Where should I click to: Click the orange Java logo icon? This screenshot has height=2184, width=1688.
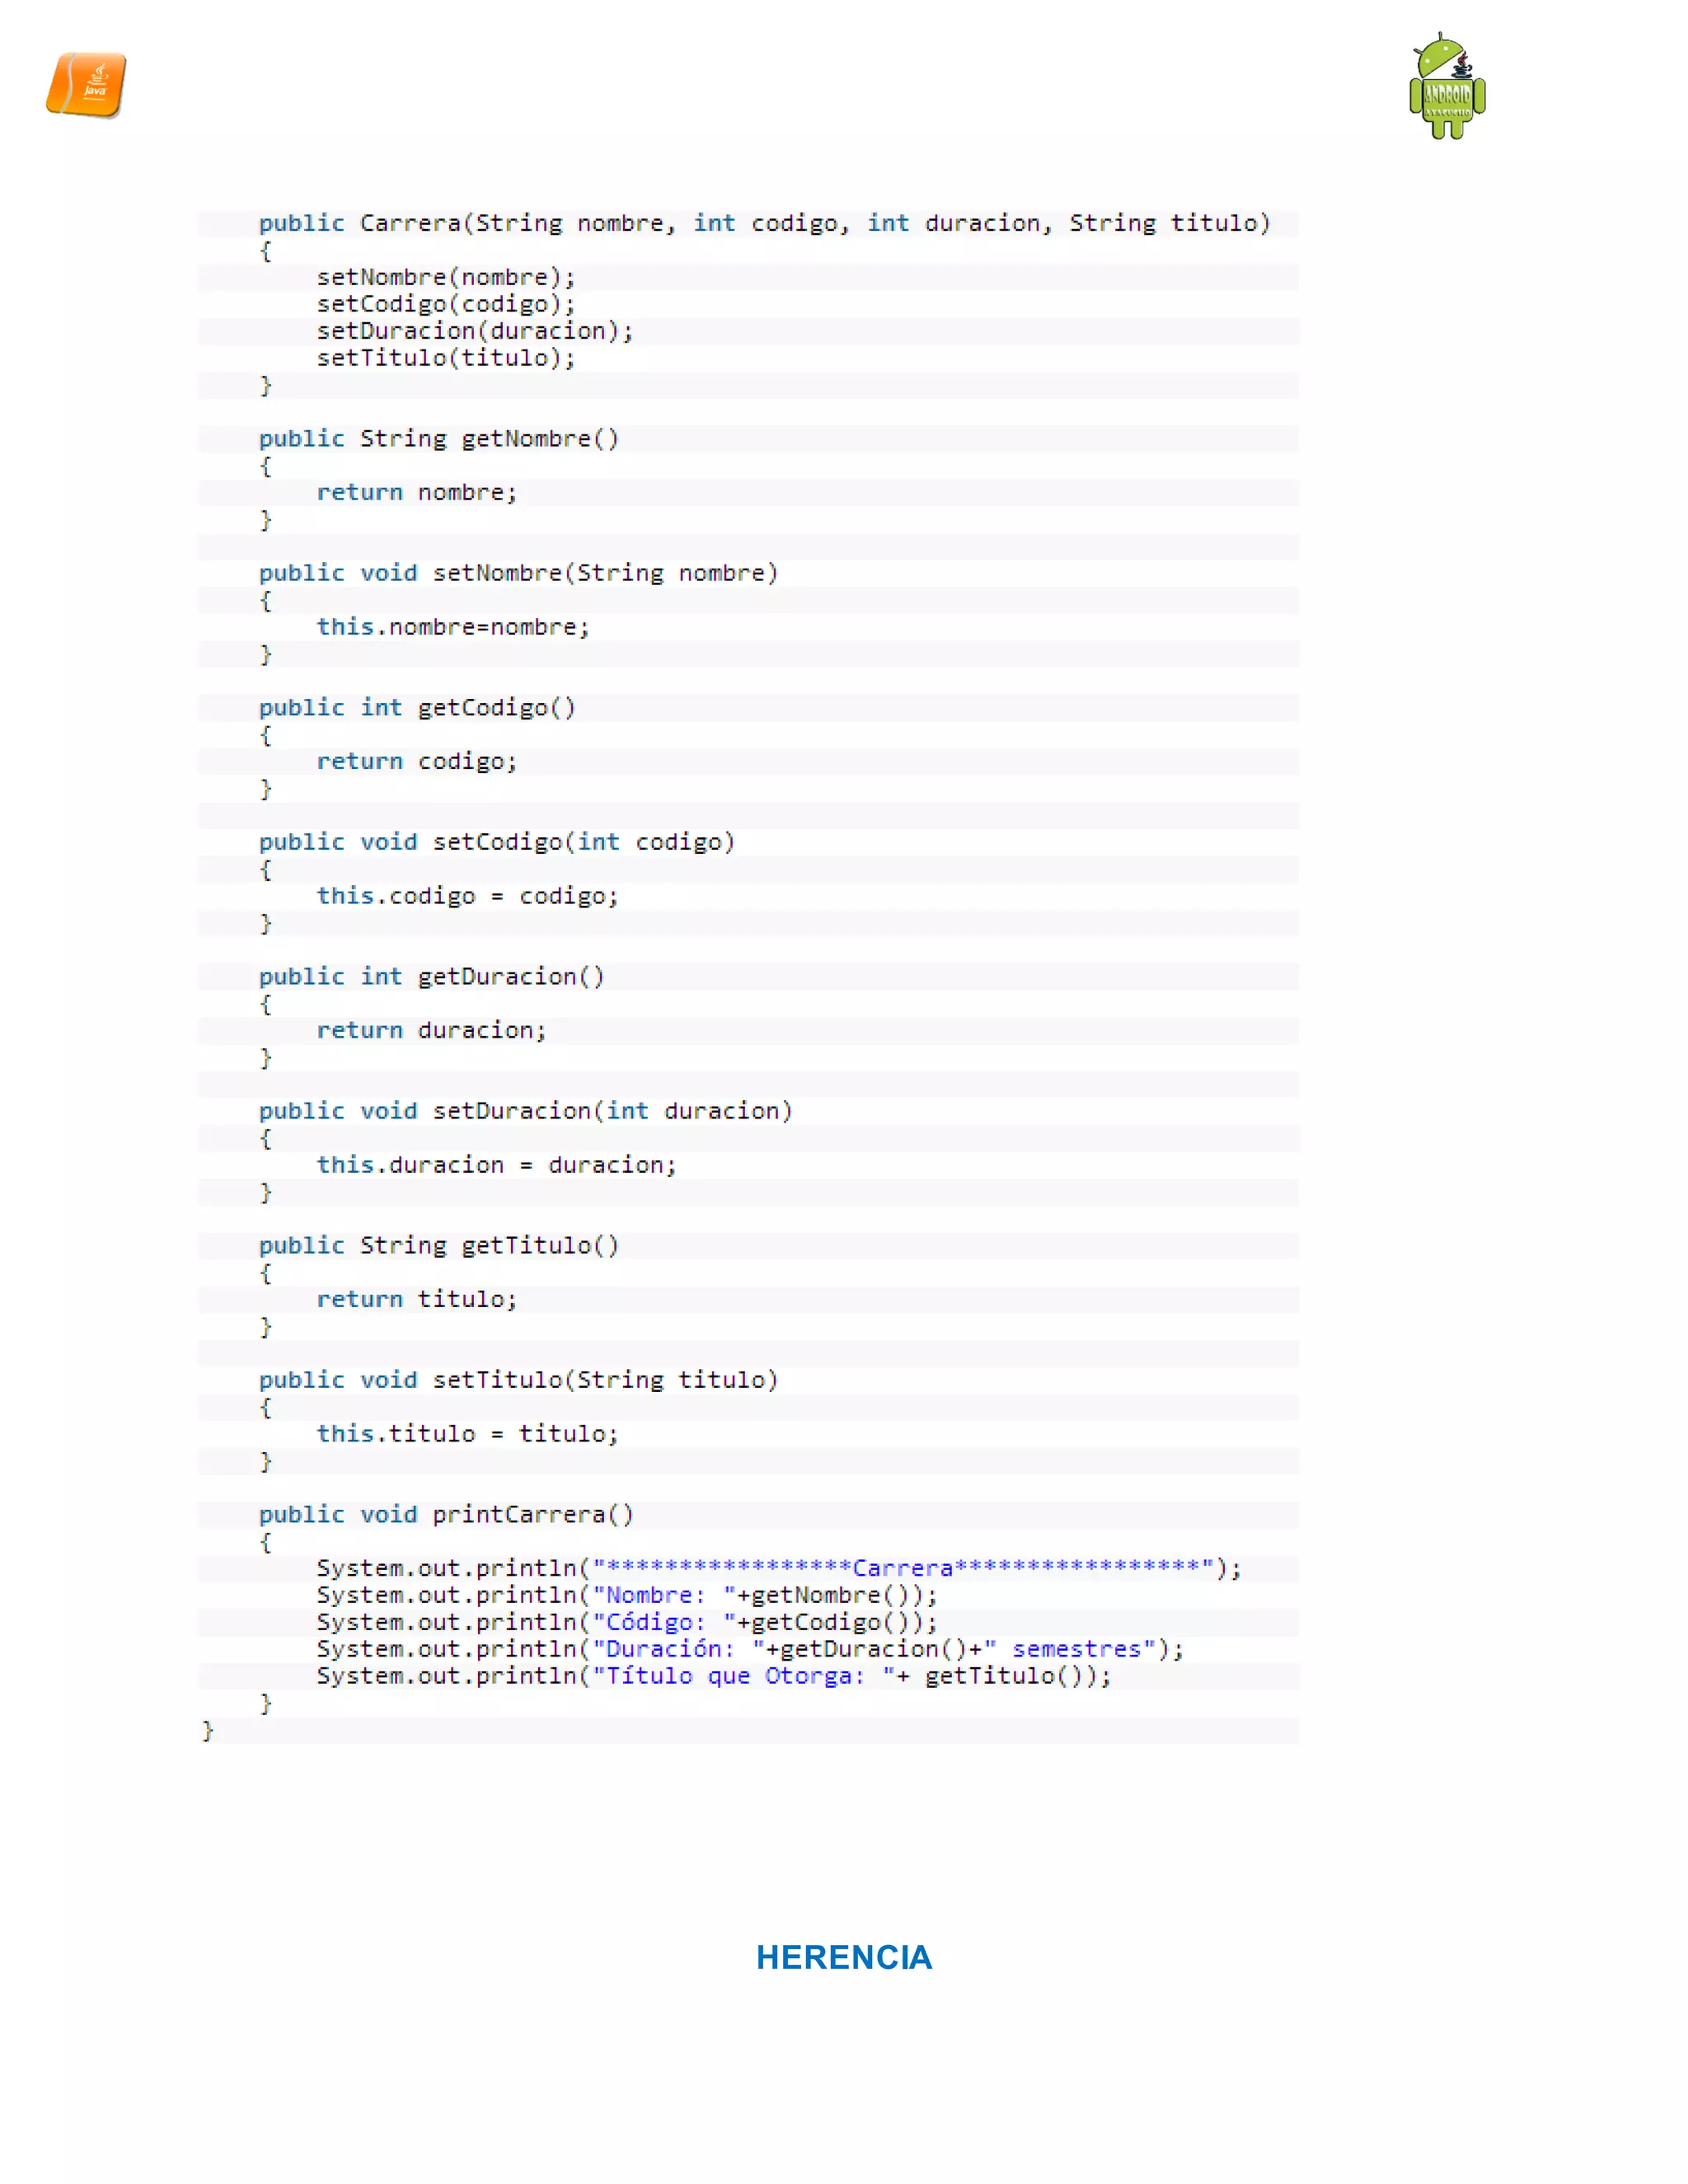tap(86, 85)
